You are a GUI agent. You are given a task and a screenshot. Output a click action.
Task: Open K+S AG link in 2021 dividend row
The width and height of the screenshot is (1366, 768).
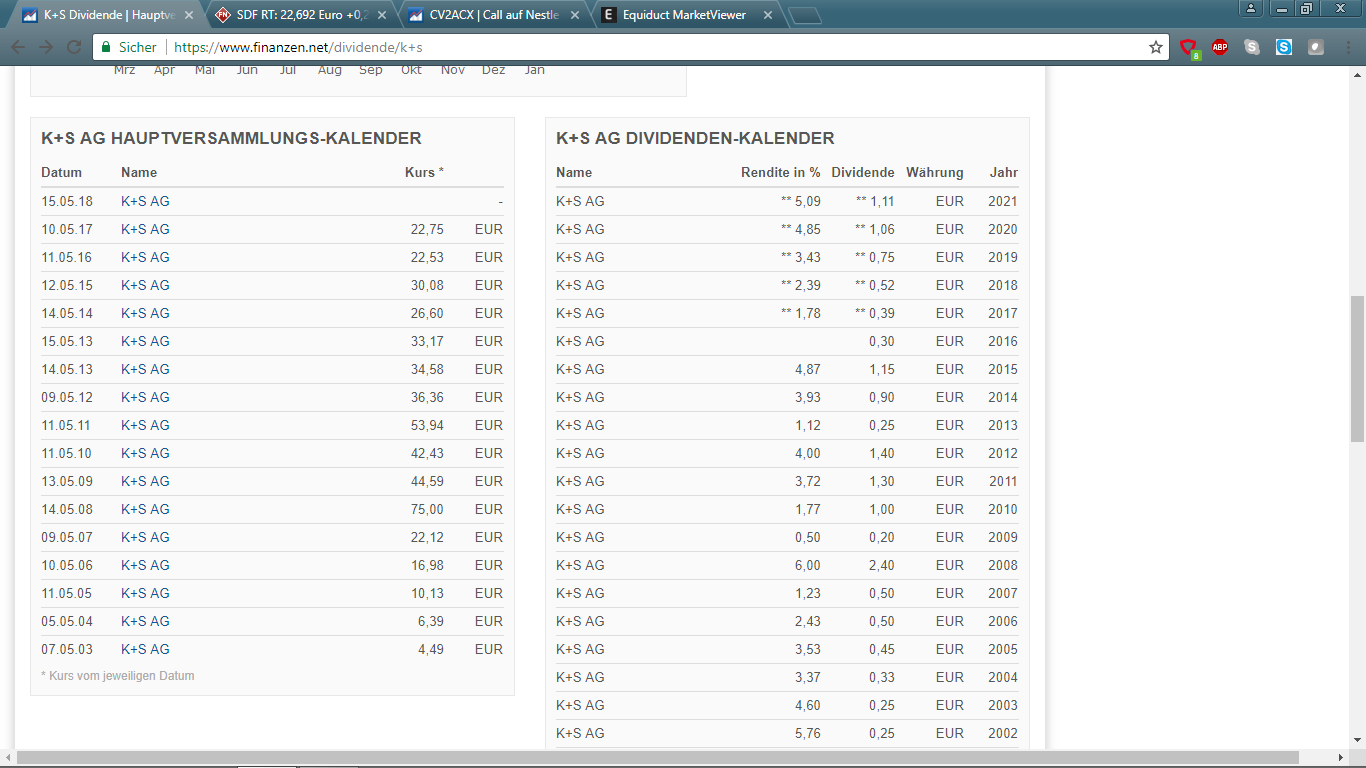pos(580,201)
